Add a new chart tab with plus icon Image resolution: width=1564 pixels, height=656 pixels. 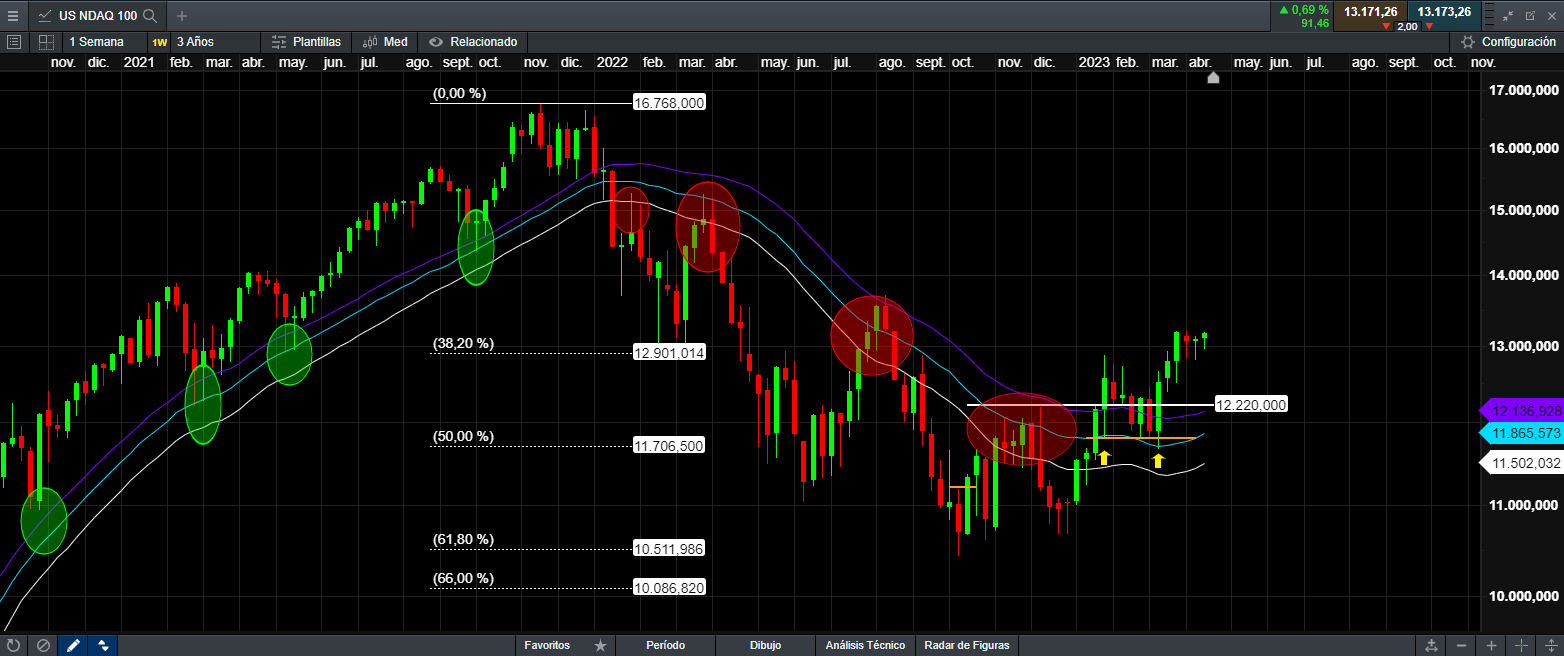[182, 16]
